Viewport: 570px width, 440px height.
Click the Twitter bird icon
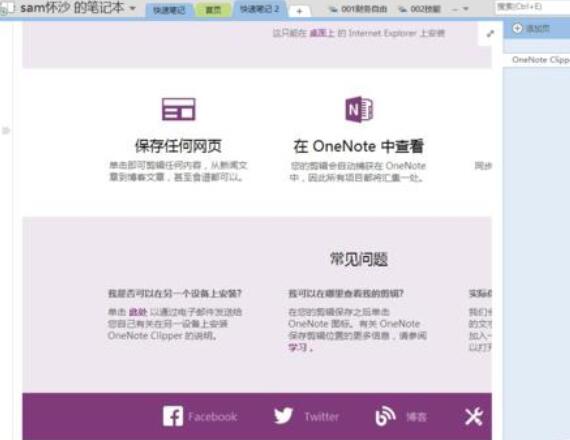[x=284, y=416]
